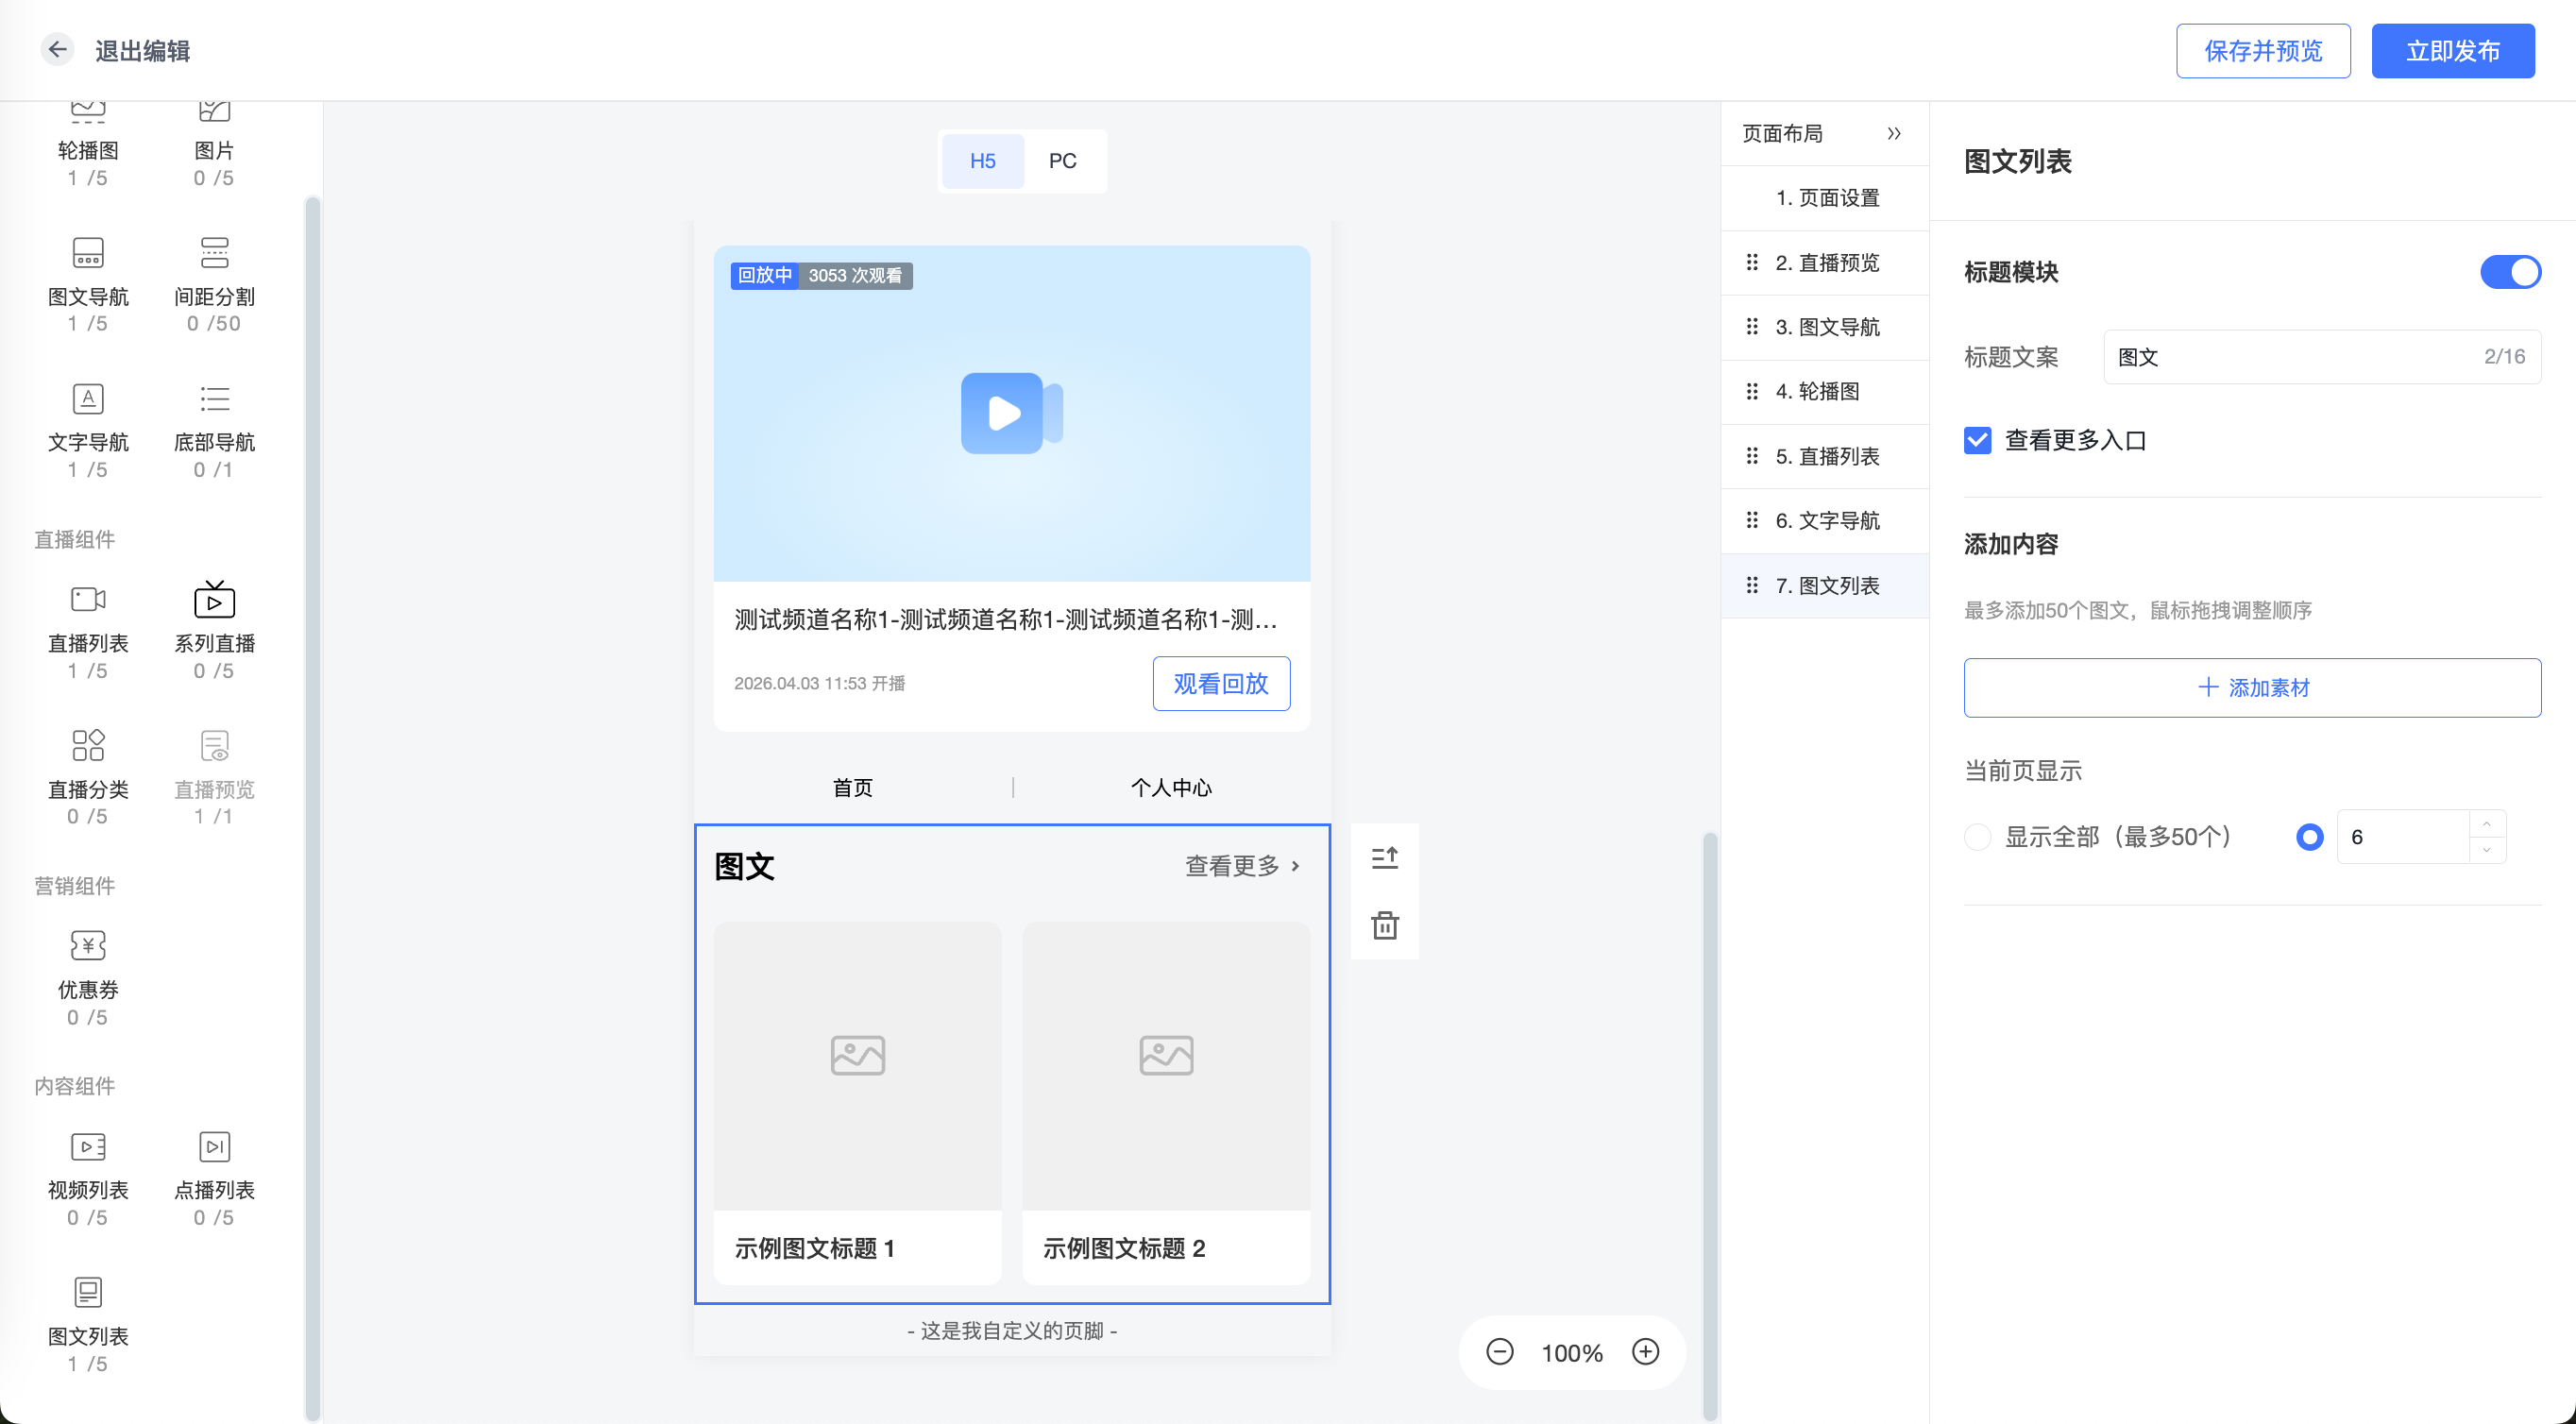Viewport: 2576px width, 1424px height.
Task: Delete the selected 图文 module
Action: 1385,925
